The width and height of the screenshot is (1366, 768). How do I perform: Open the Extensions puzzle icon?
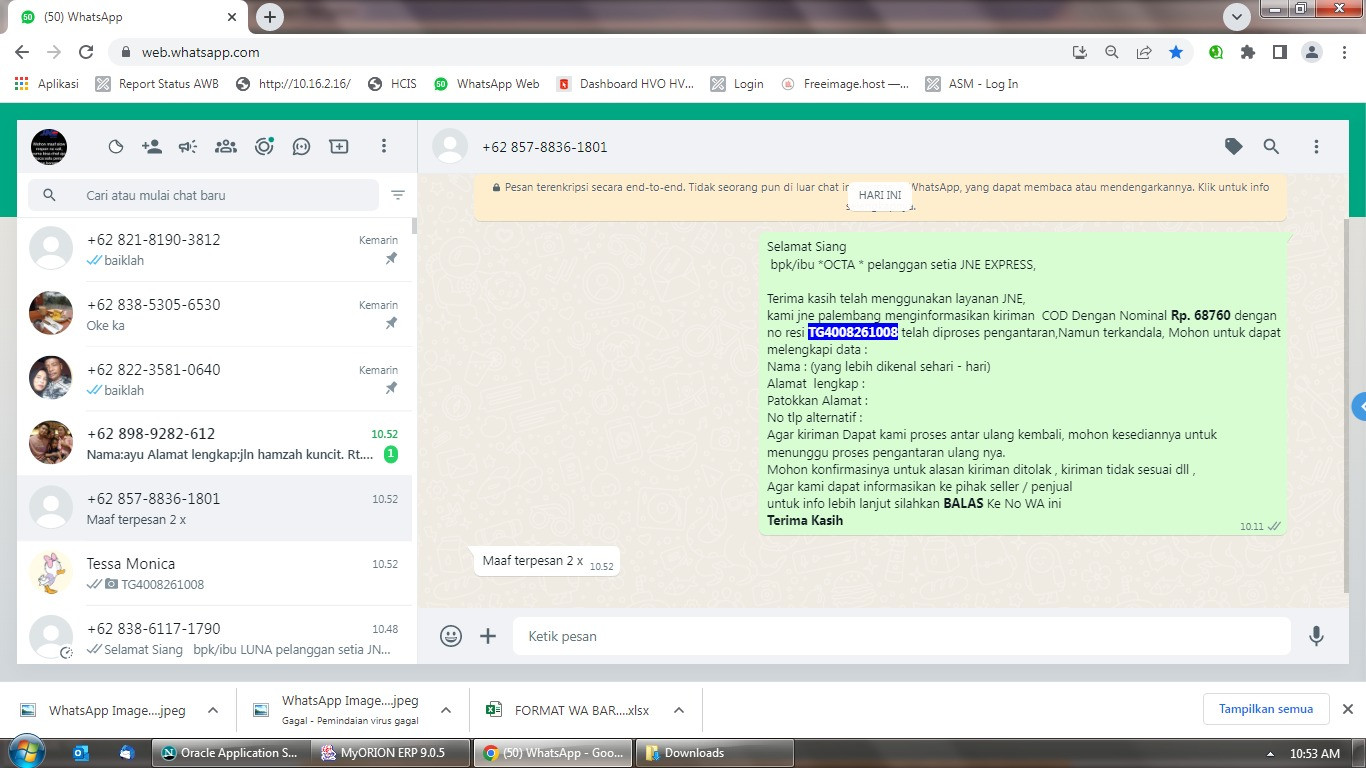click(1248, 52)
